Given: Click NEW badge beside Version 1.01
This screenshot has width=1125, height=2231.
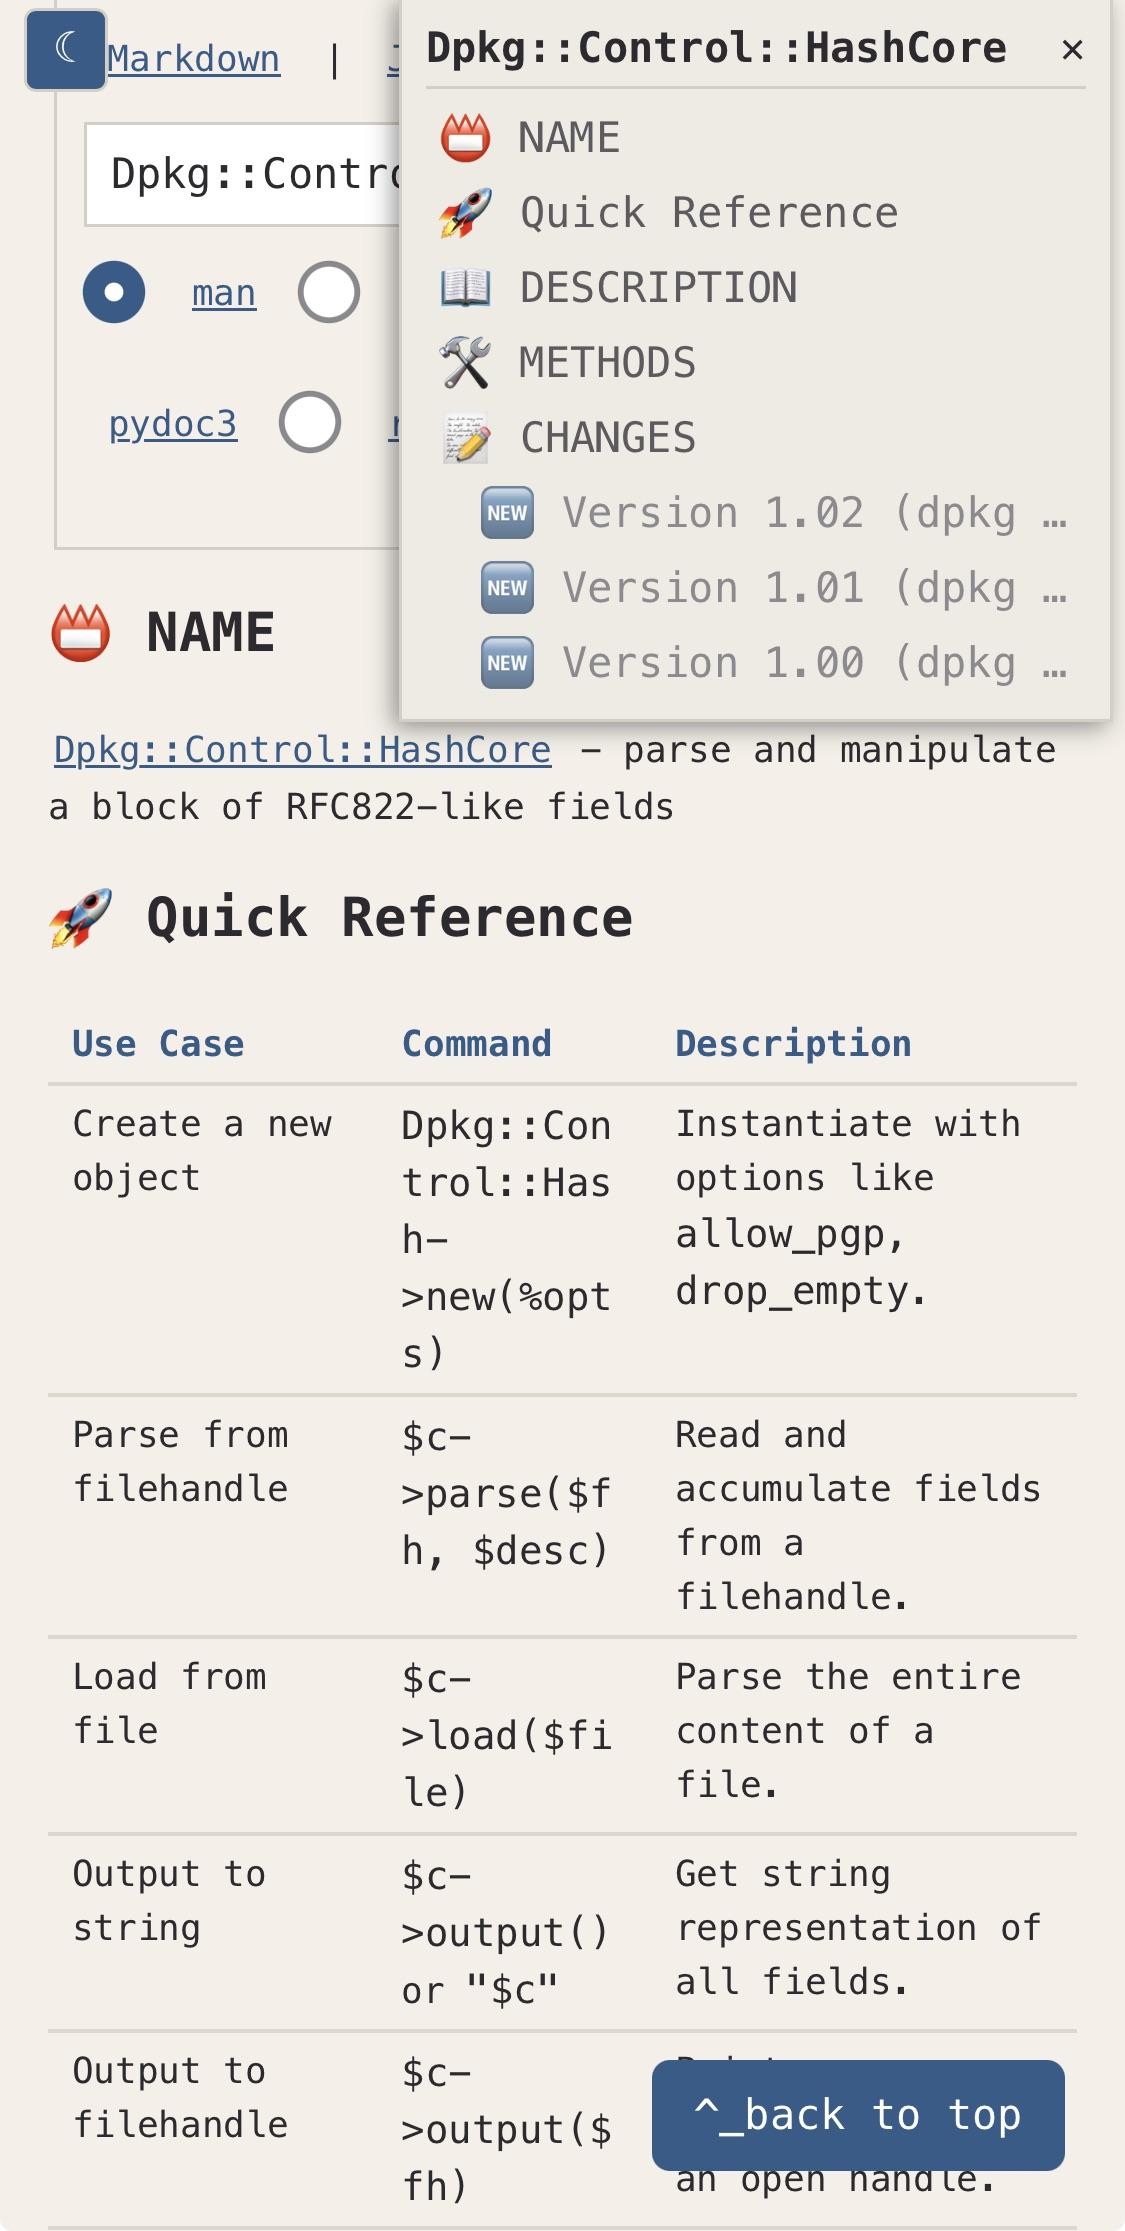Looking at the screenshot, I should coord(507,588).
